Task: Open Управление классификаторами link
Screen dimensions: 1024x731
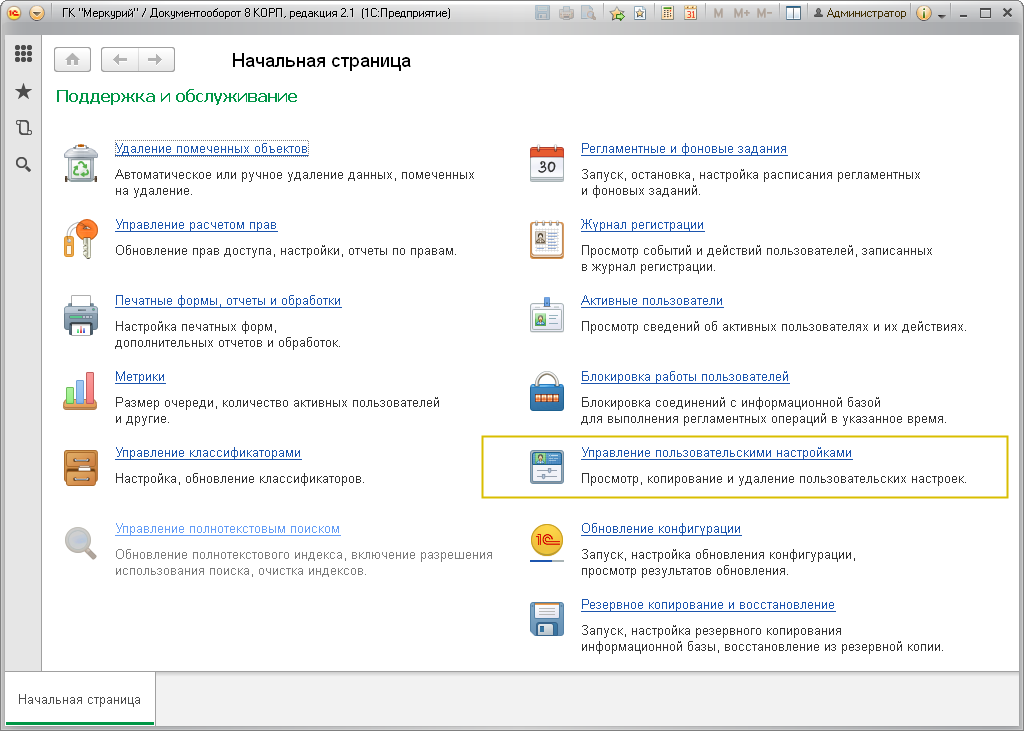Action: point(208,453)
